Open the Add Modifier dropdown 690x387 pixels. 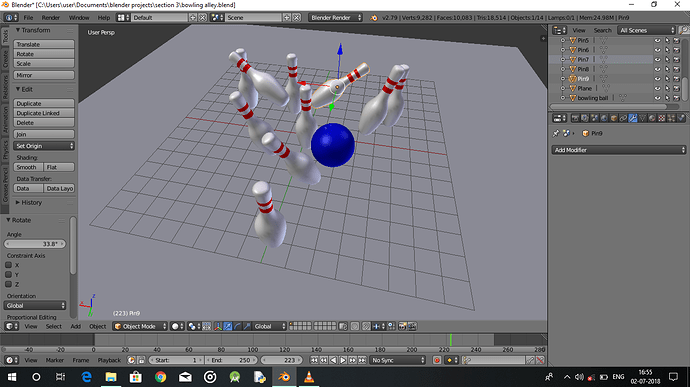coord(619,150)
